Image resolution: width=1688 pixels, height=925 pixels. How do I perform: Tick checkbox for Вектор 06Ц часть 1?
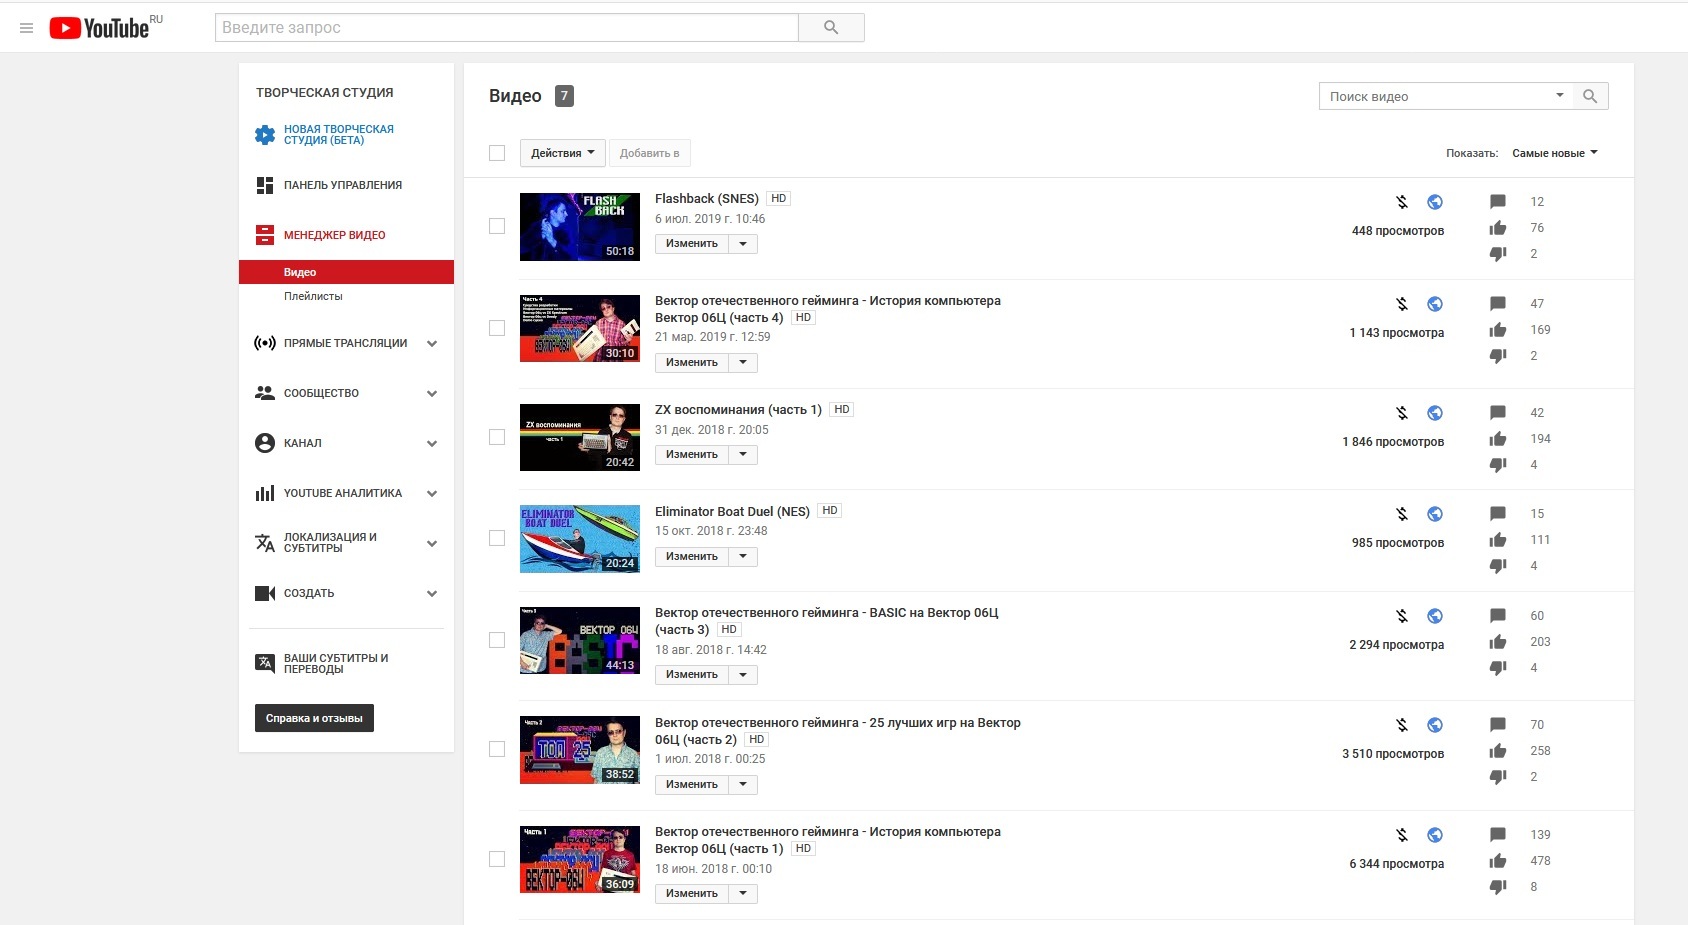click(x=497, y=859)
